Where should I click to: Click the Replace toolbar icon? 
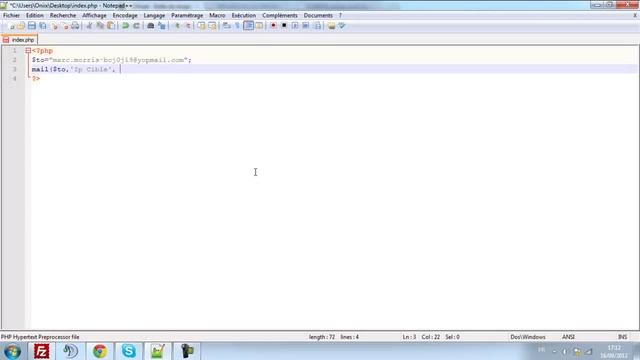(162, 26)
